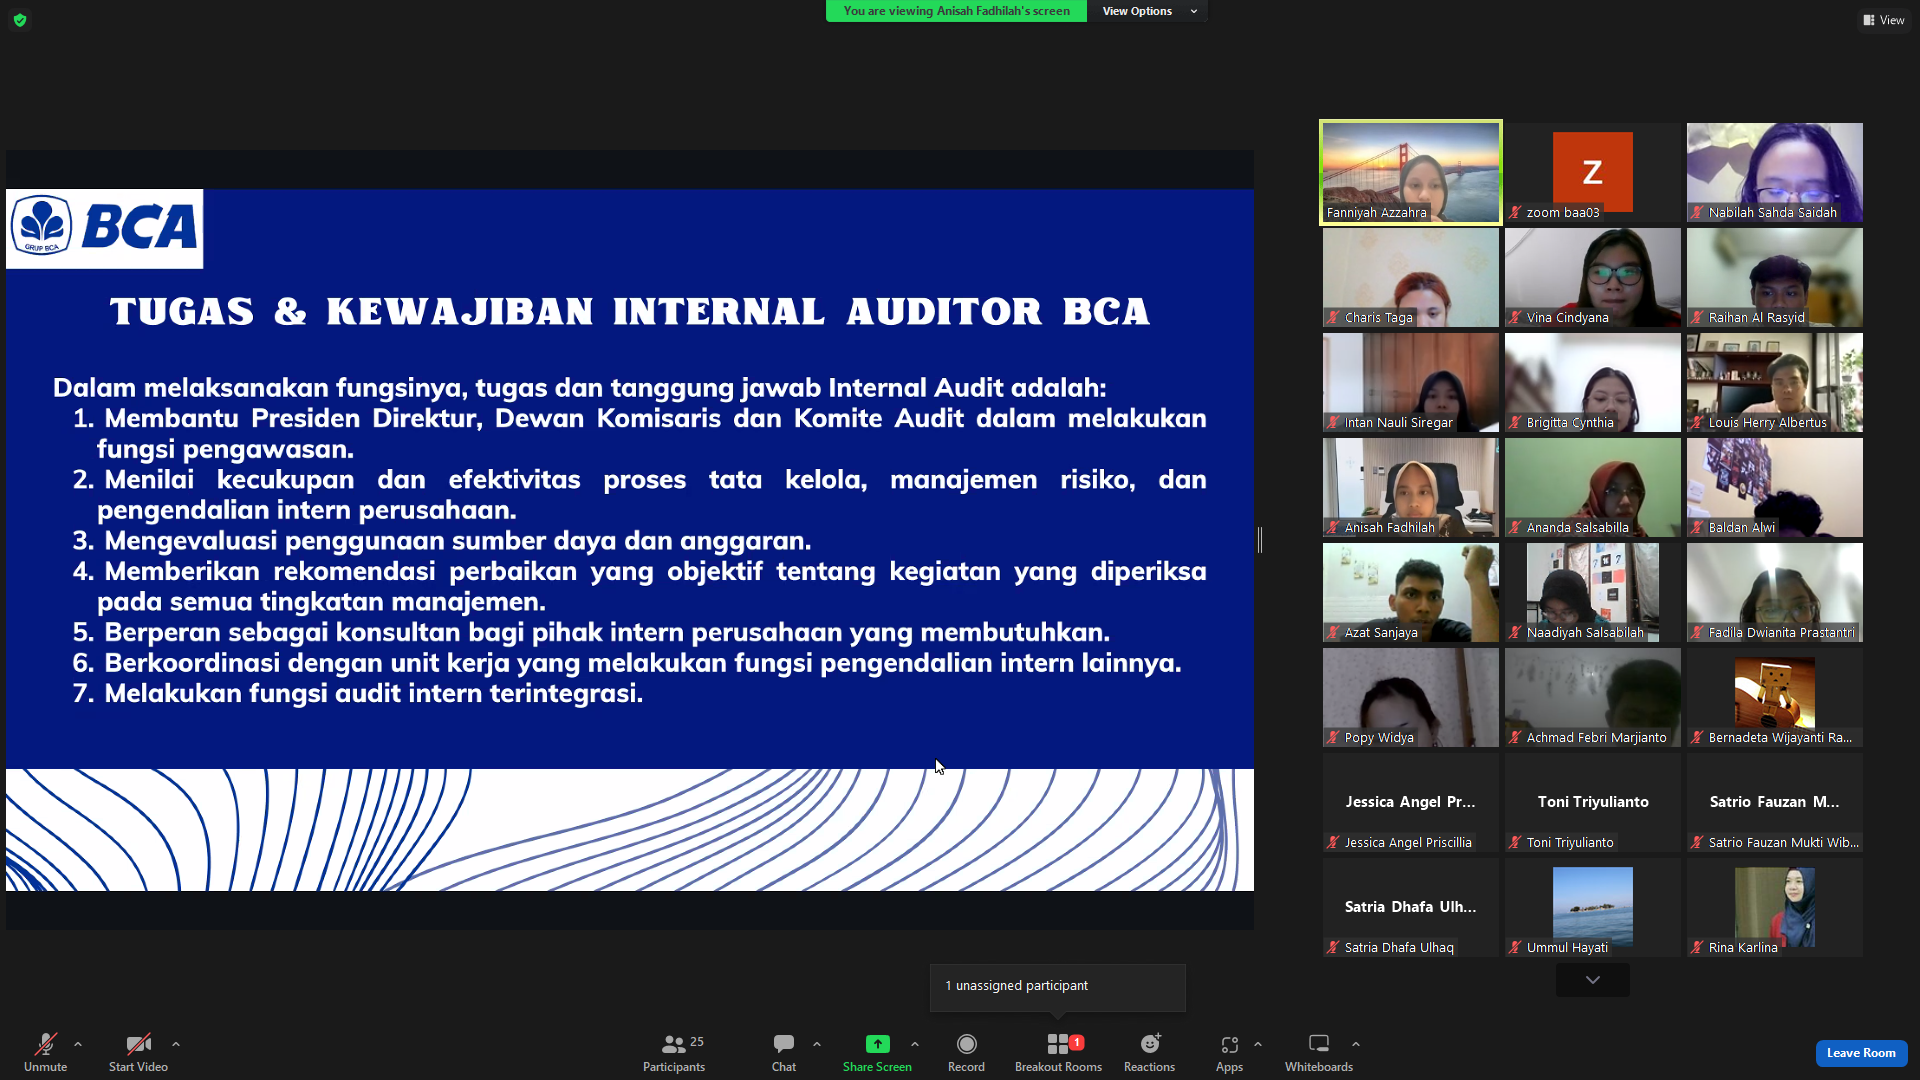Open the Whiteboards icon
Viewport: 1920px width, 1080px height.
click(1319, 1044)
